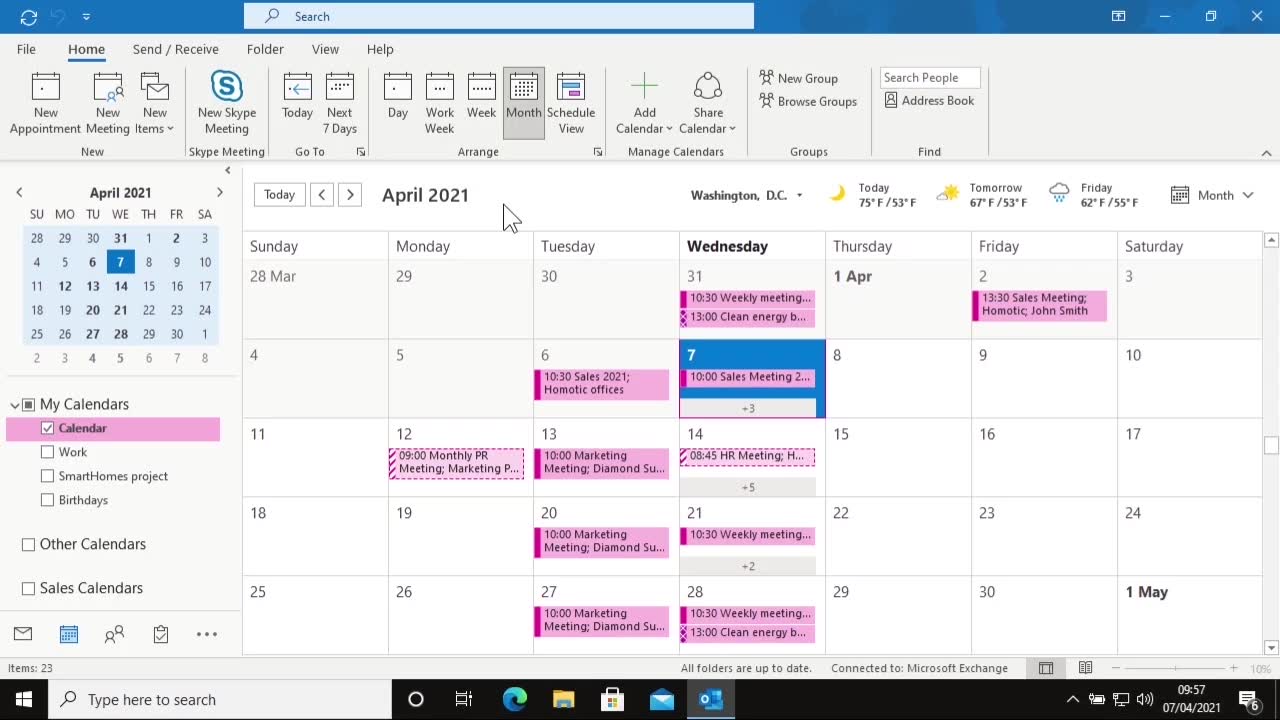Click the Today button beside April 2021
Image resolution: width=1280 pixels, height=720 pixels.
click(x=279, y=195)
